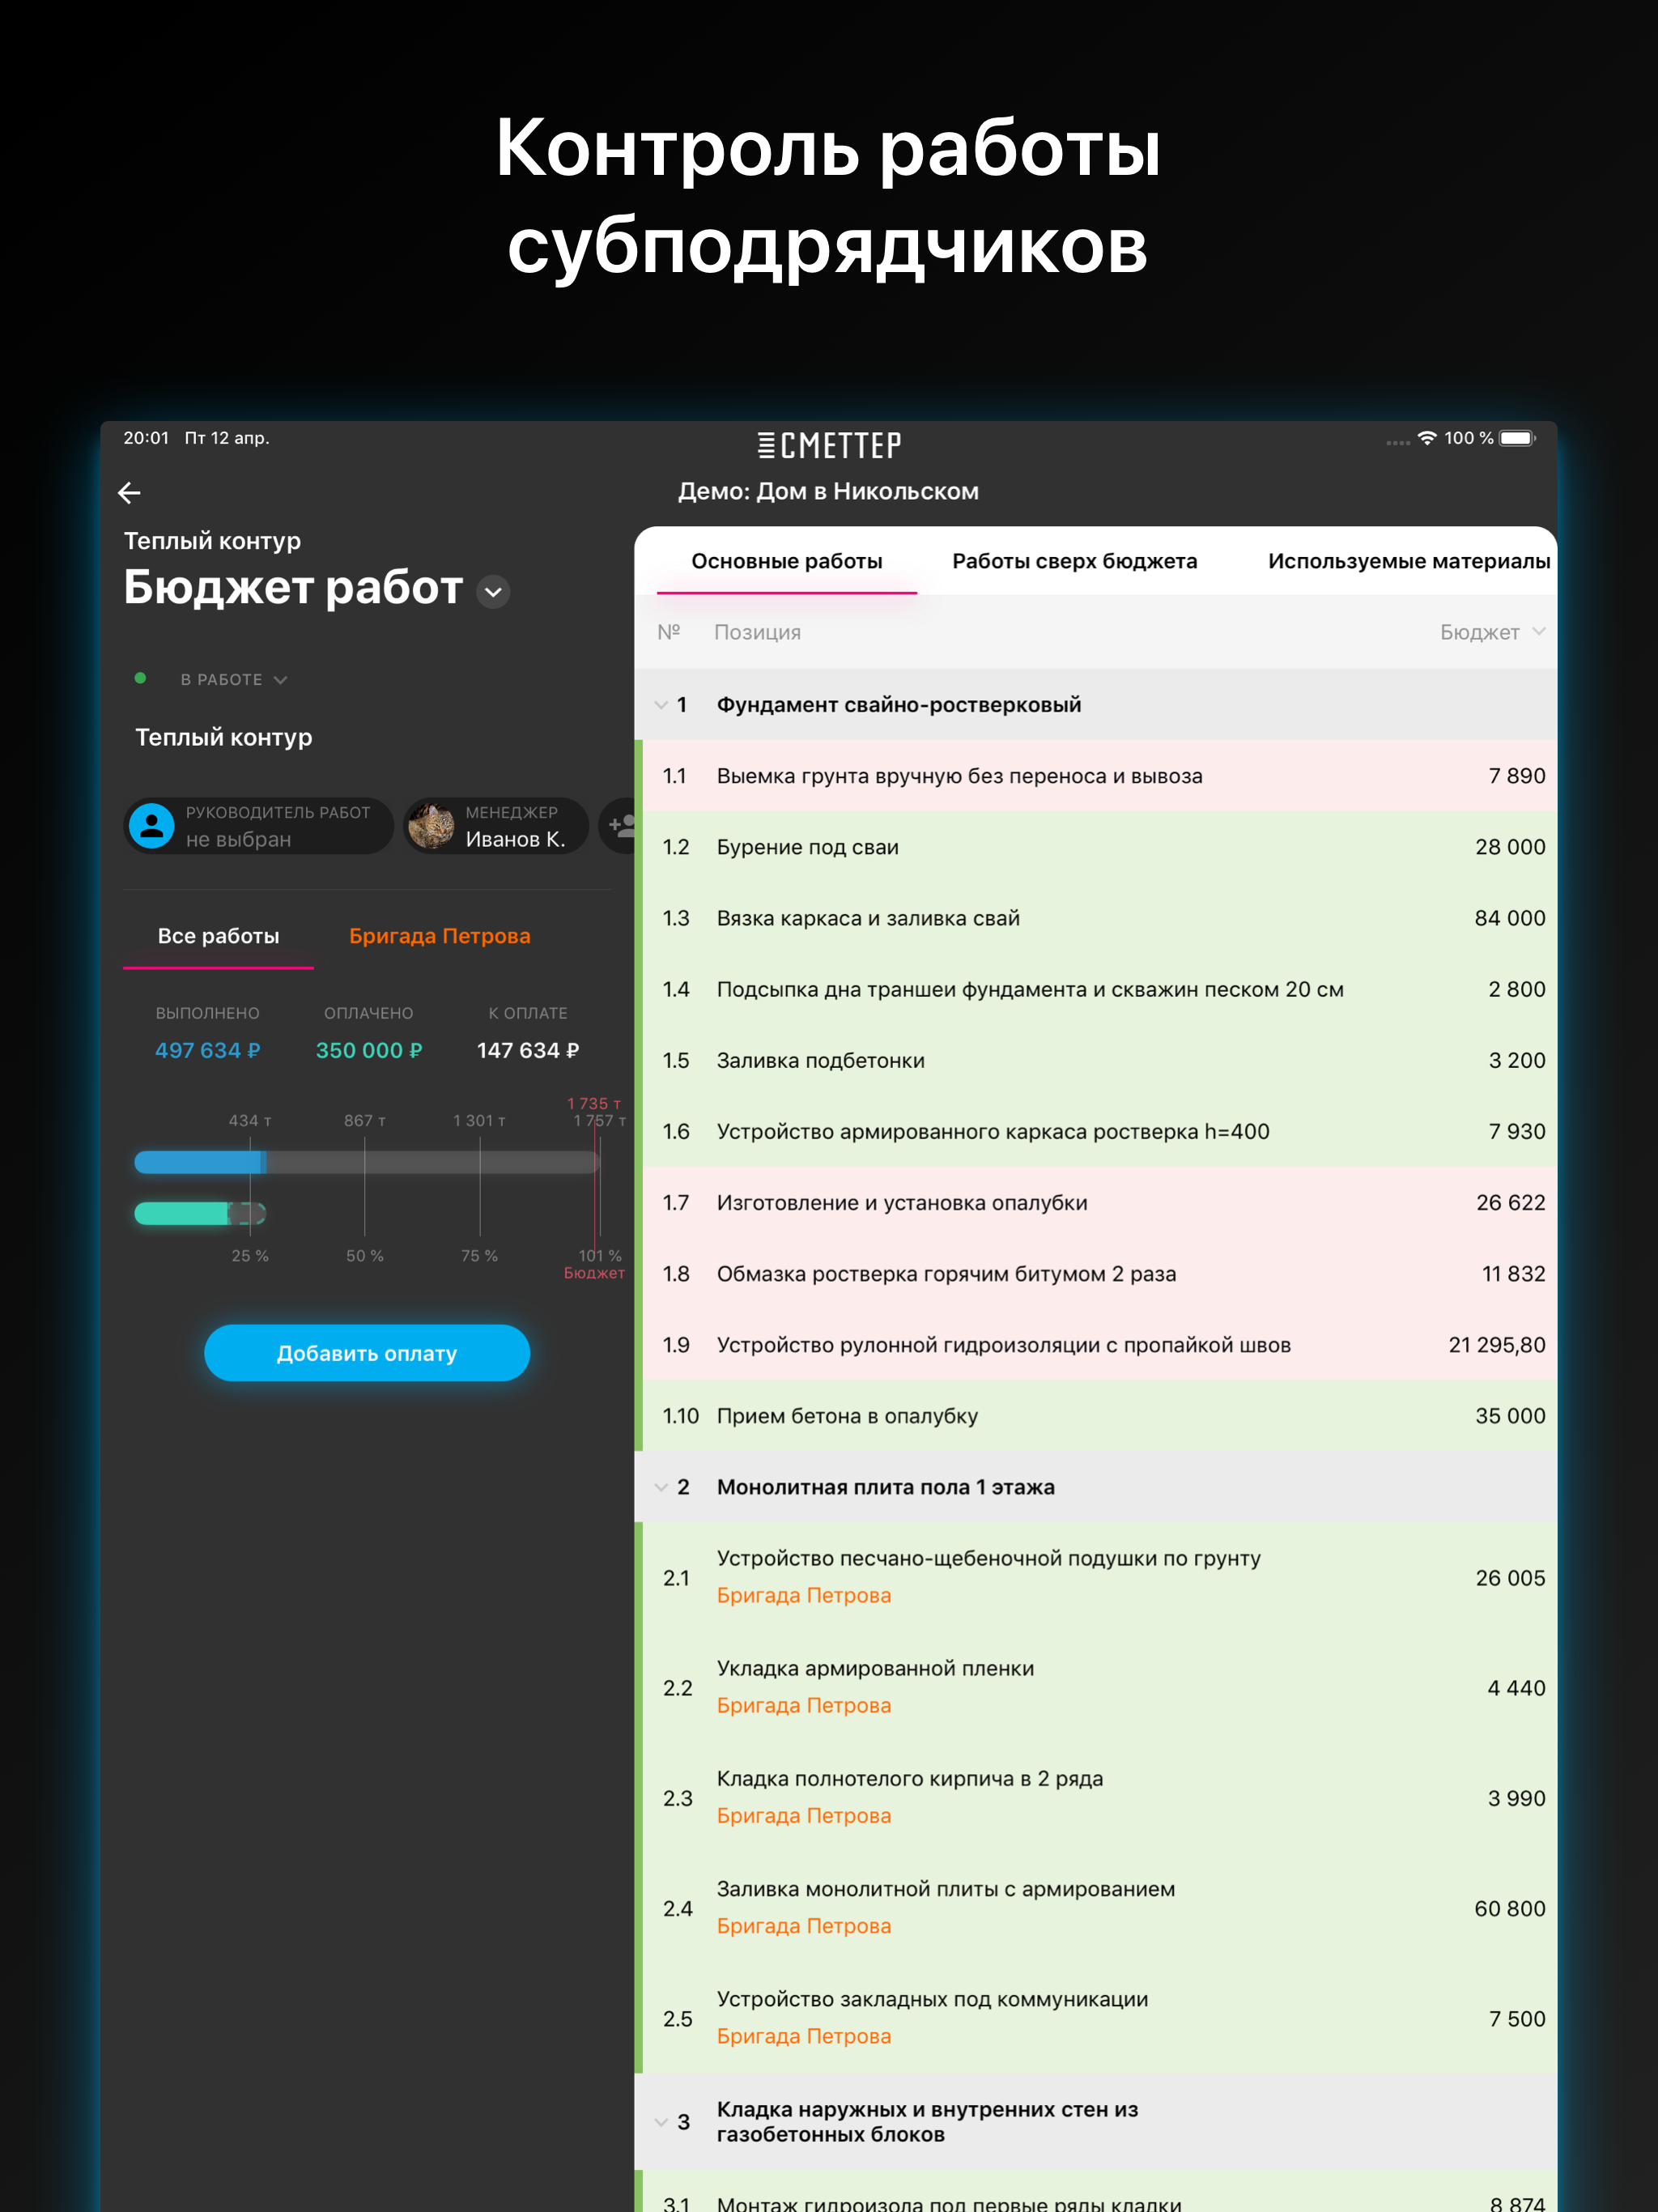Click the red Бюджет marker label
The width and height of the screenshot is (1658, 2212).
click(x=594, y=1273)
